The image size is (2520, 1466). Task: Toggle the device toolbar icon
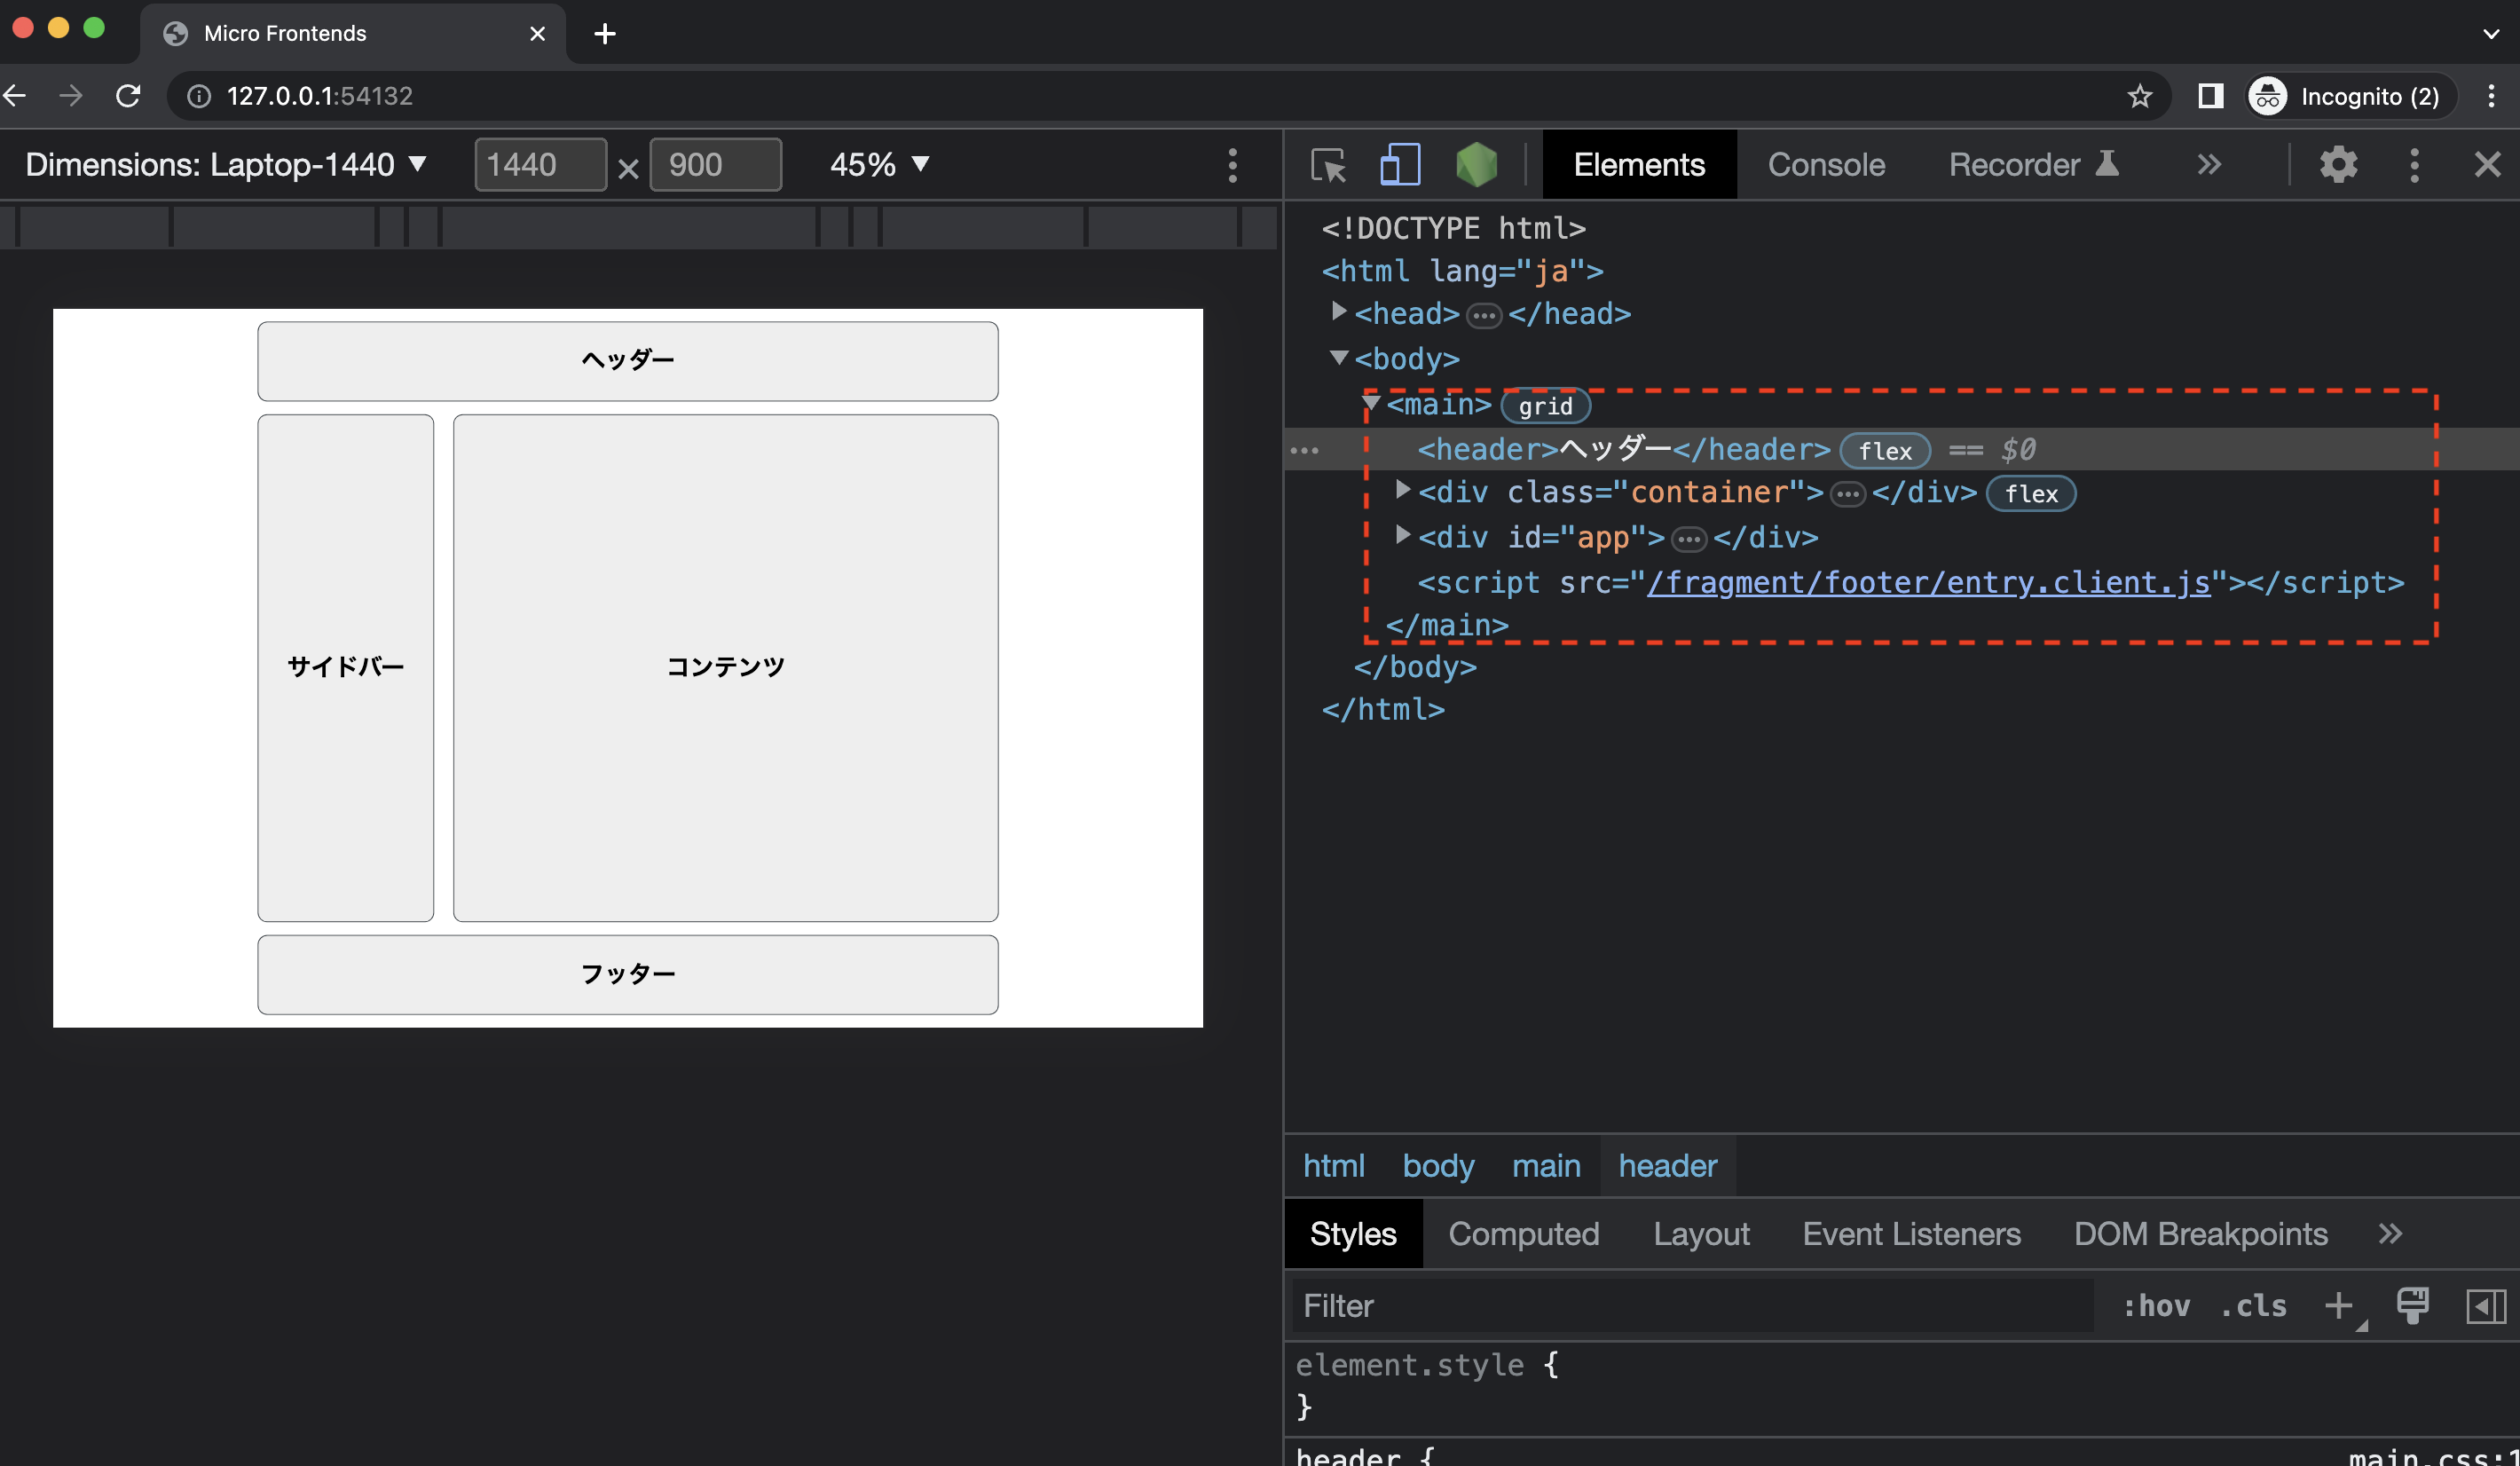(x=1400, y=165)
